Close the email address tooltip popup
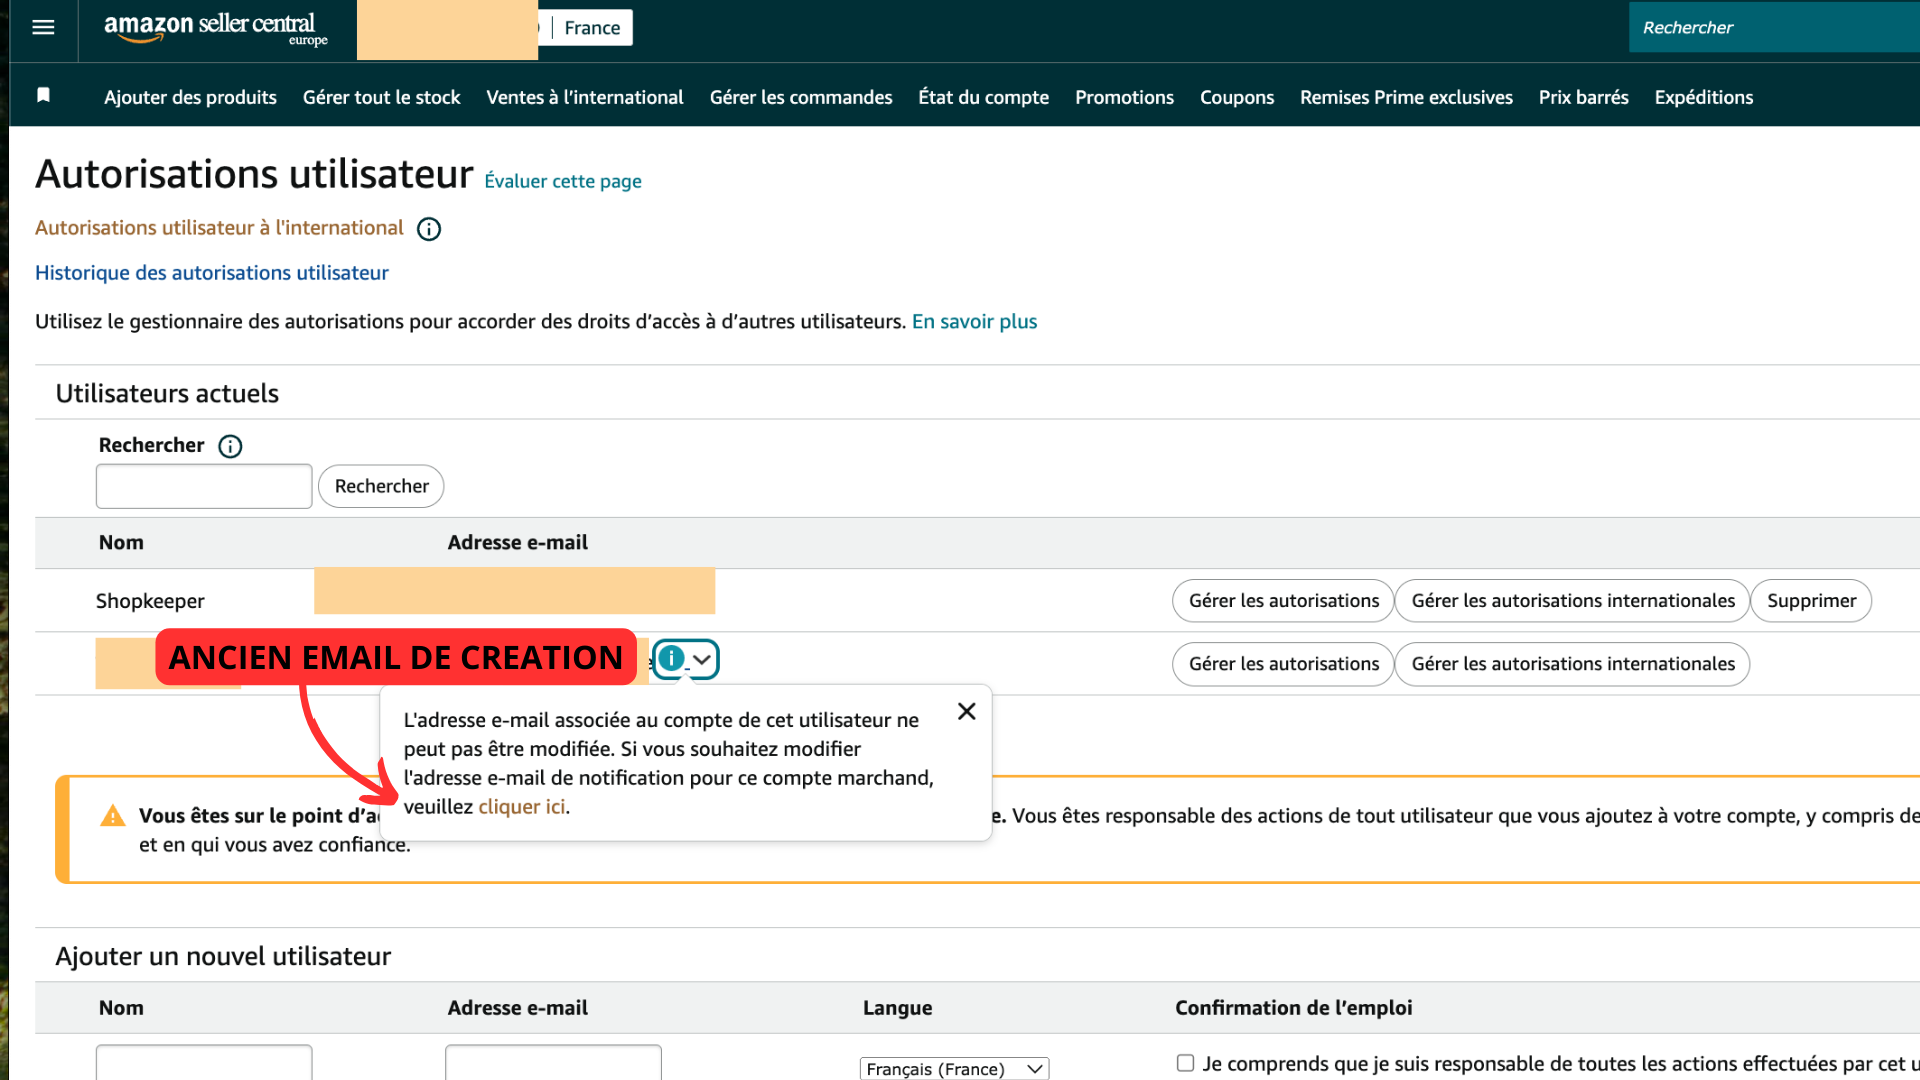The image size is (1920, 1080). click(x=966, y=711)
